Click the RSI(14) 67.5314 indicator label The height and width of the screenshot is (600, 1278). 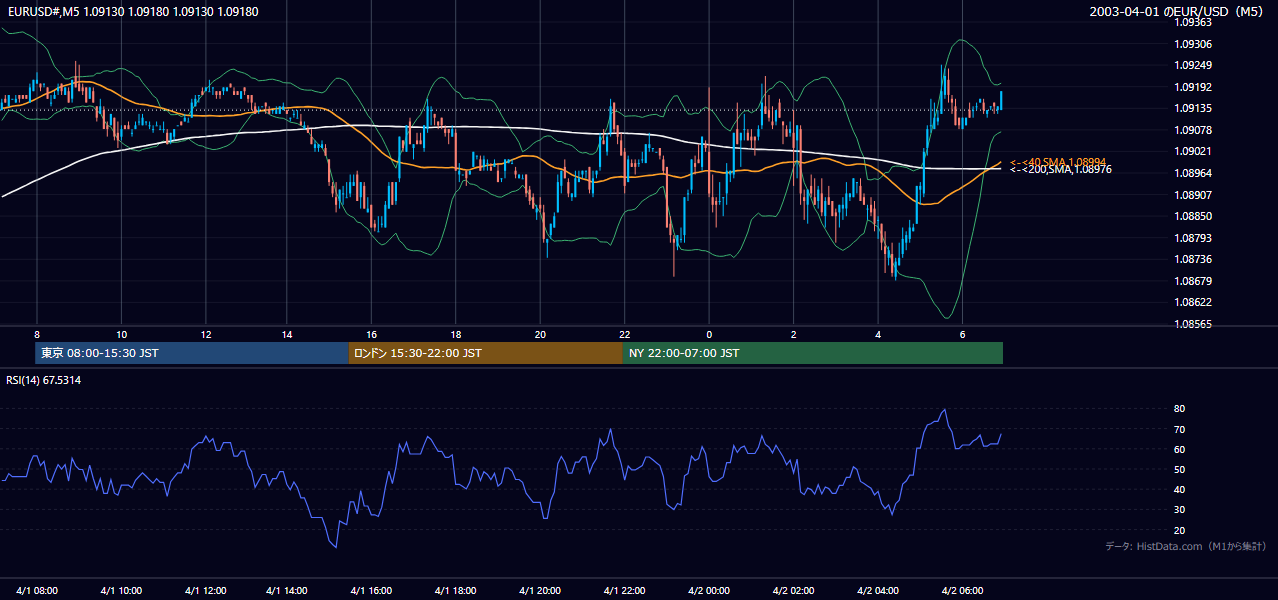click(43, 380)
